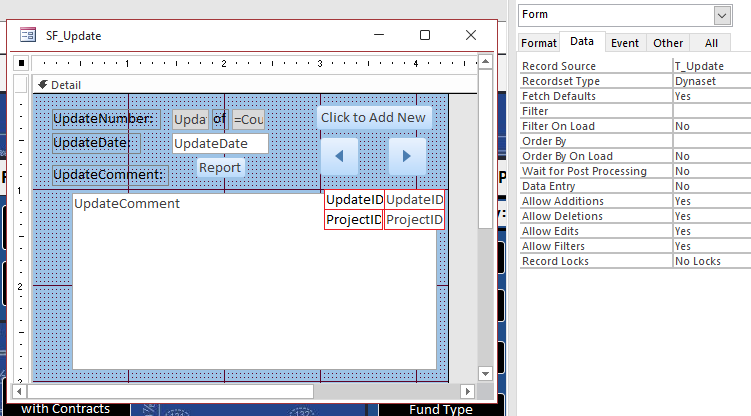Select the ProjectID gray text box
Viewport: 751px width, 416px height.
tap(414, 220)
